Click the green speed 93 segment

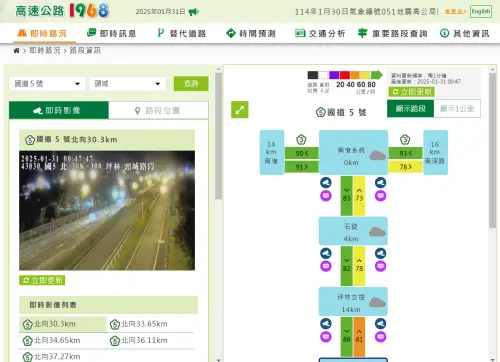pyautogui.click(x=405, y=153)
